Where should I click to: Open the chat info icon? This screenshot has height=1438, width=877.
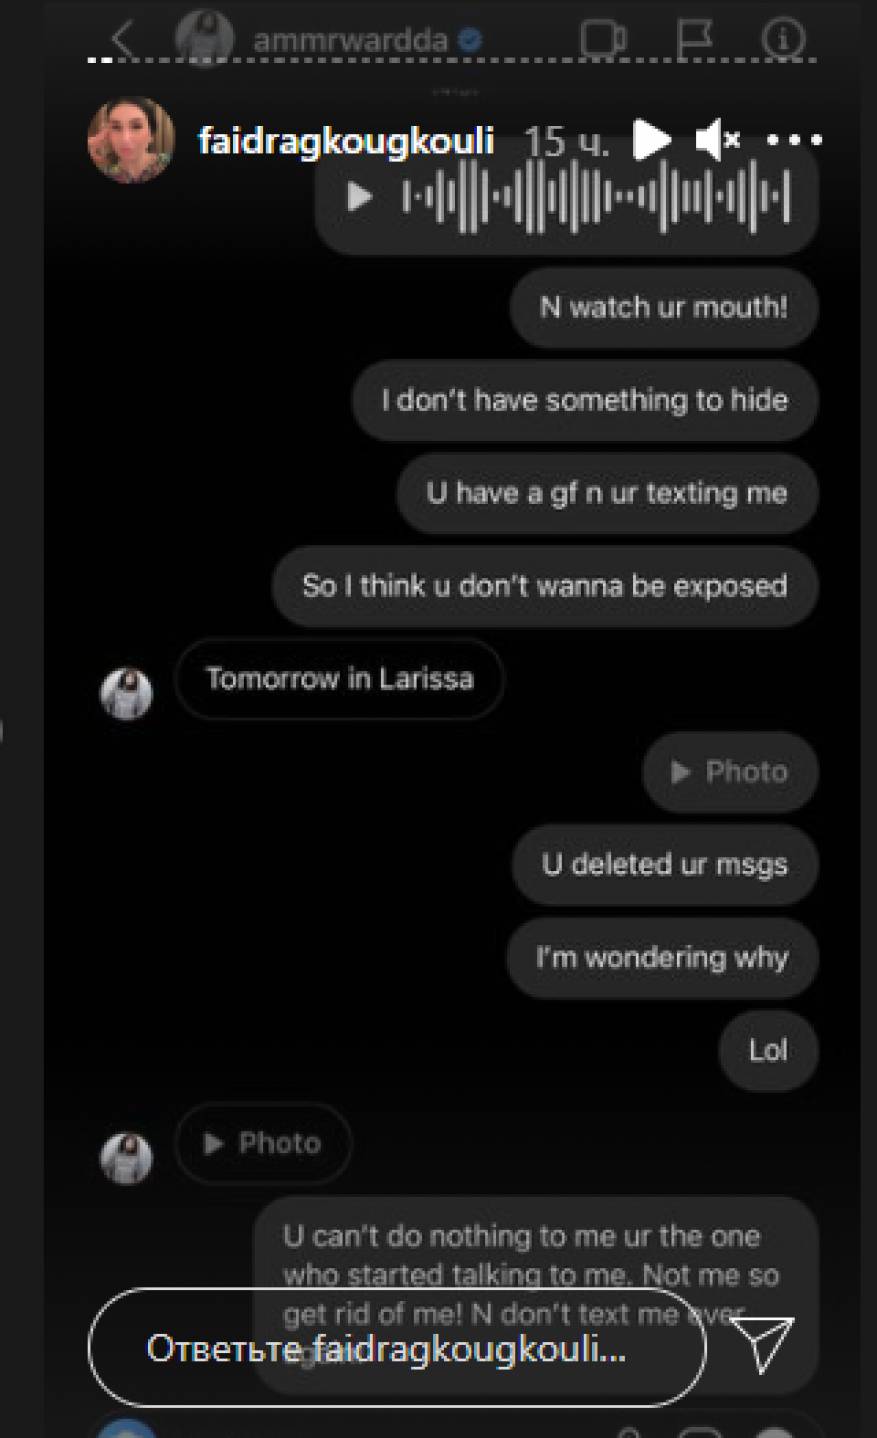pyautogui.click(x=783, y=39)
